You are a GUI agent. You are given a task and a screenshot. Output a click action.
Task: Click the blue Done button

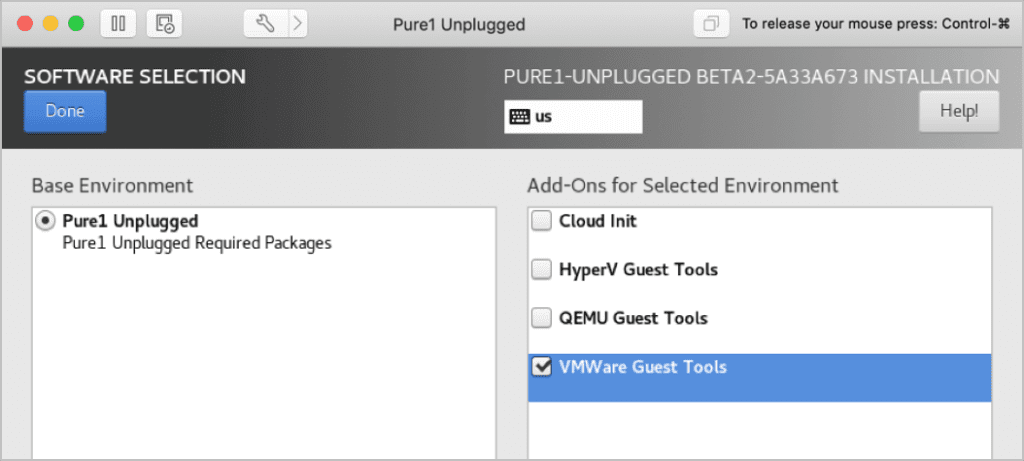click(x=65, y=111)
